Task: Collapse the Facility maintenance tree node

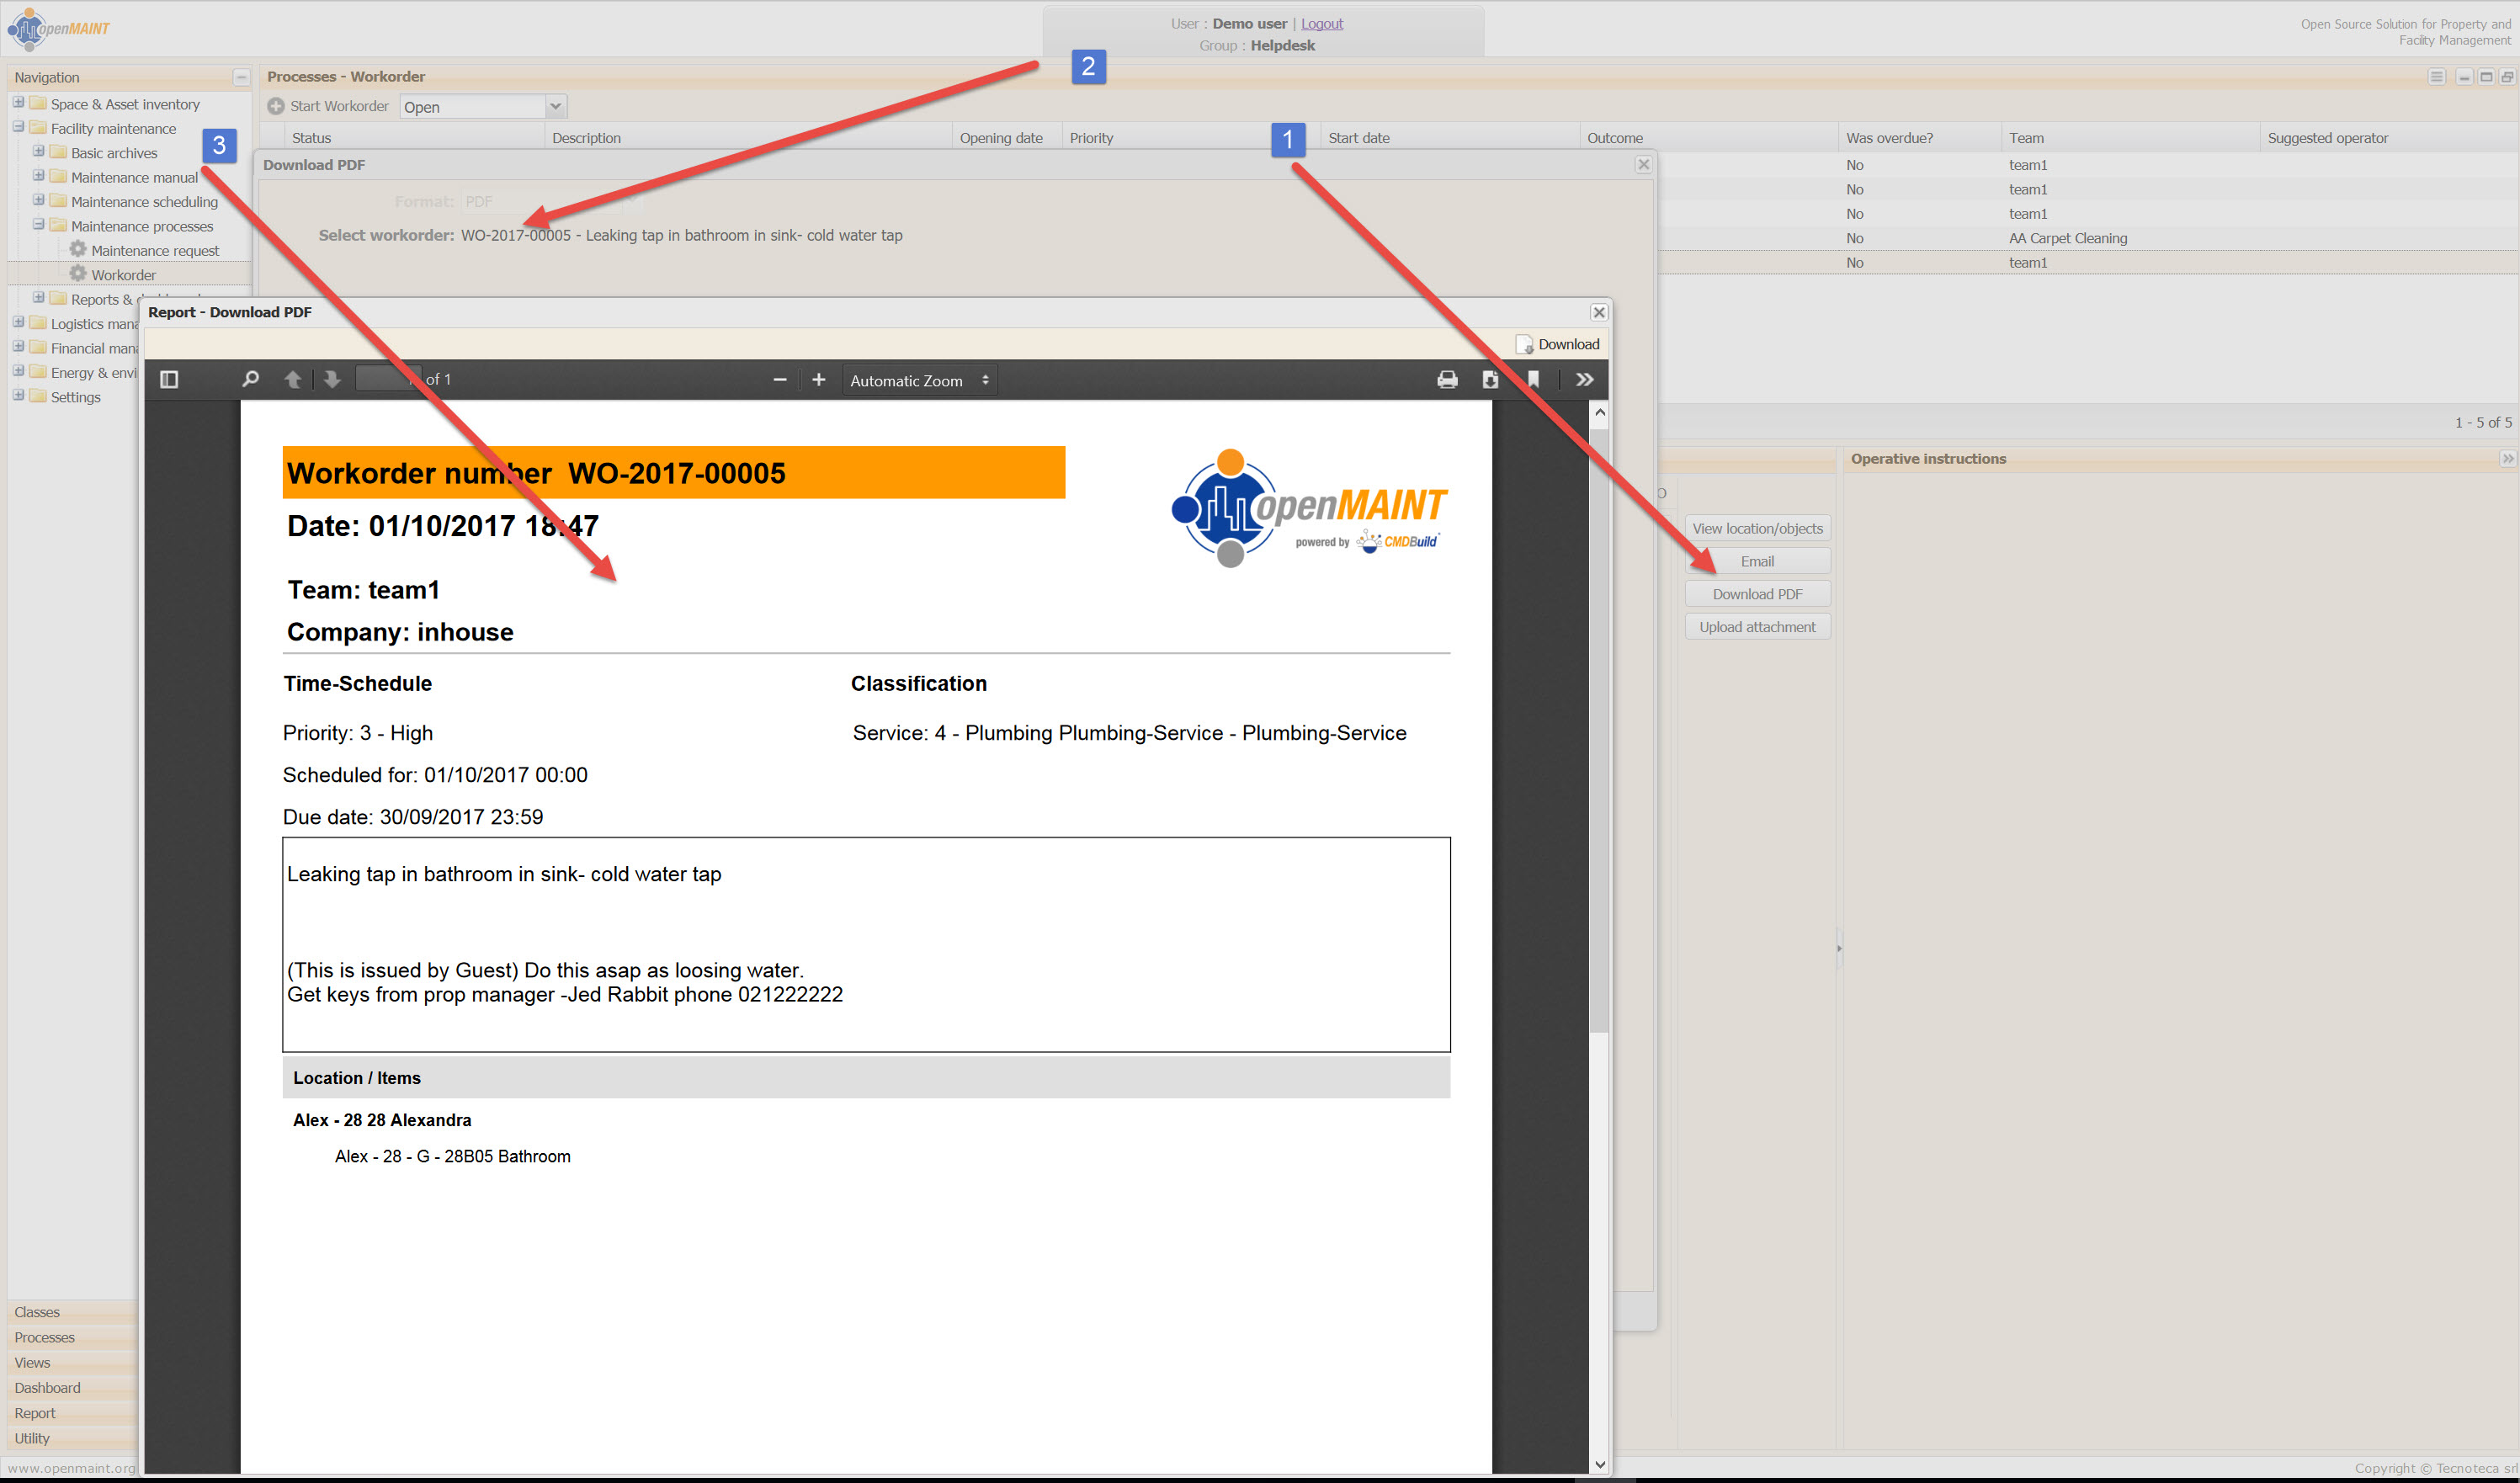Action: click(x=18, y=127)
